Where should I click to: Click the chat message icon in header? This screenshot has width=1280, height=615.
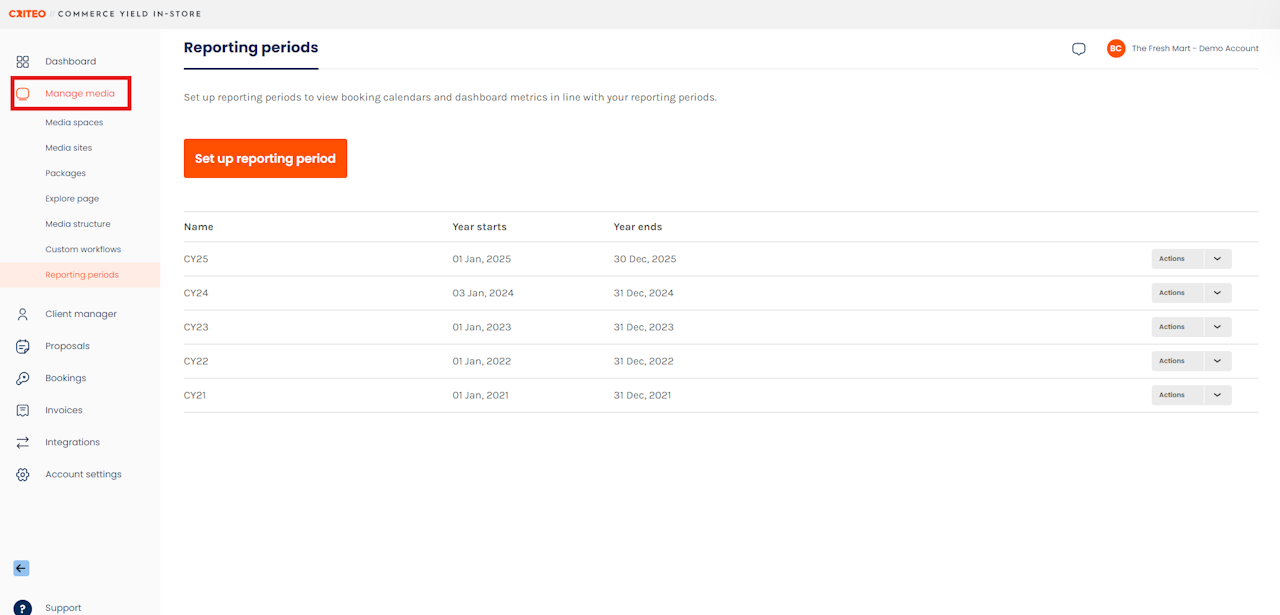click(x=1079, y=49)
